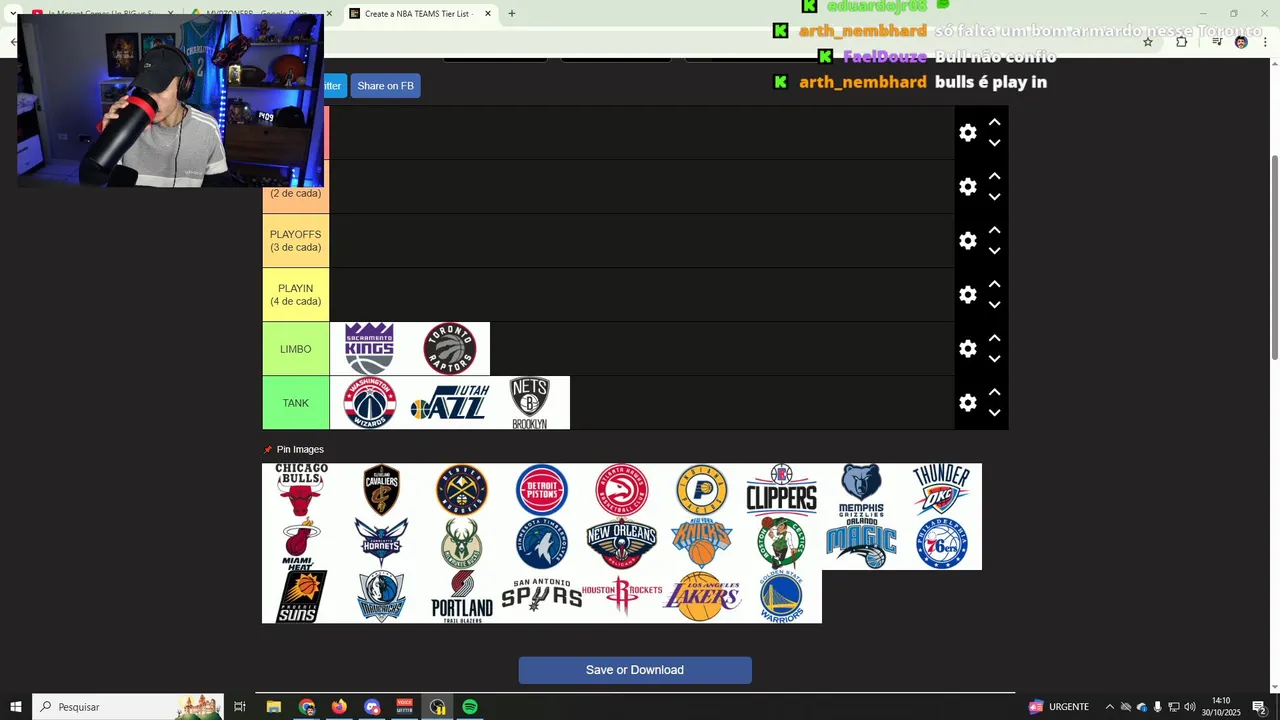Move PLAYOFFS row down with arrow
1280x720 pixels.
click(995, 251)
